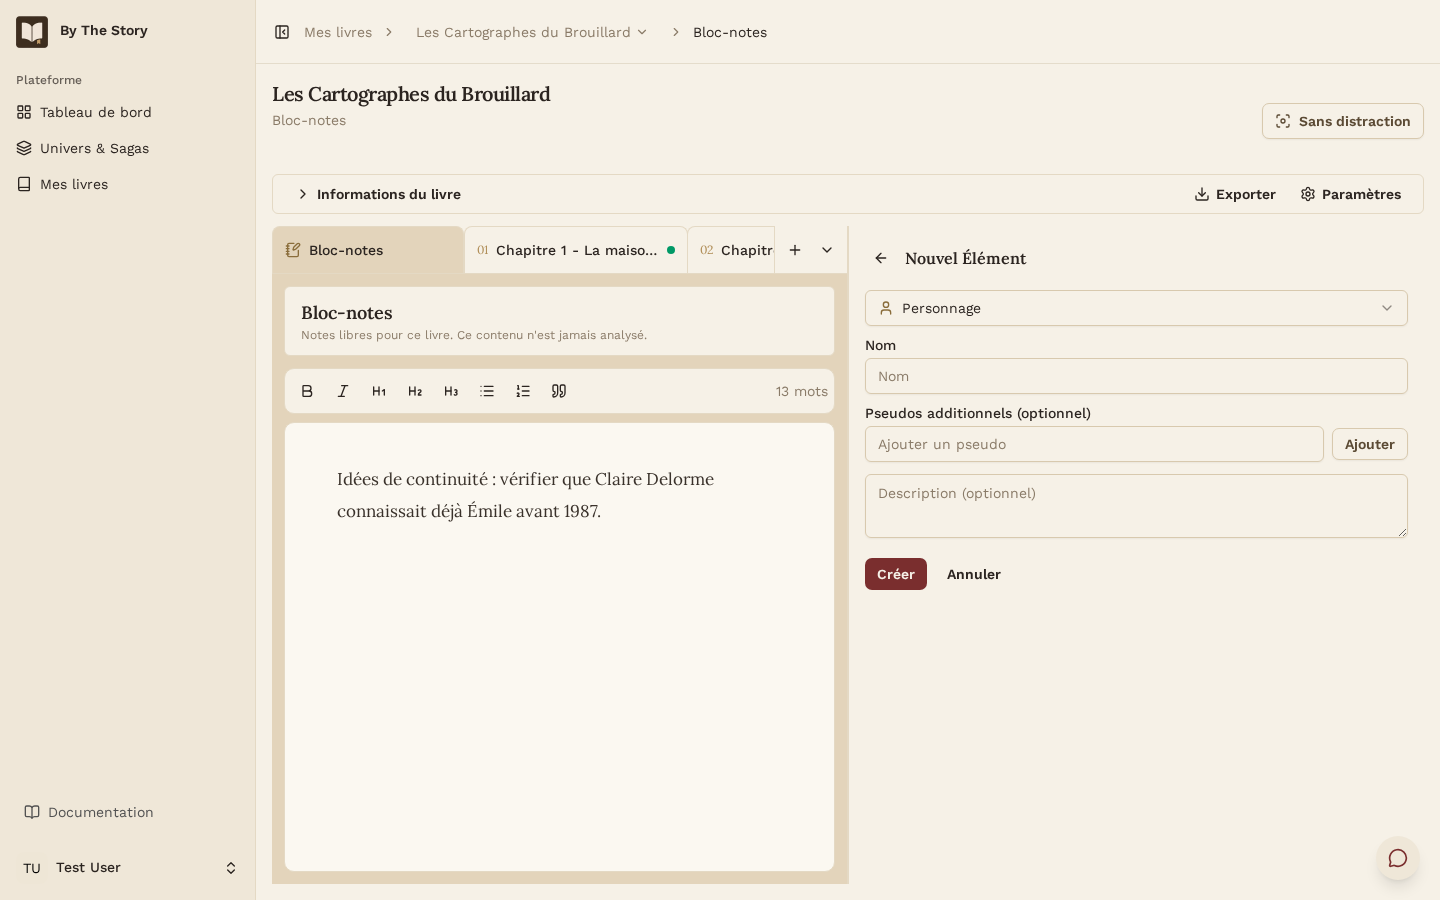This screenshot has width=1440, height=900.
Task: Go back from Nouvel Élément panel
Action: (x=881, y=258)
